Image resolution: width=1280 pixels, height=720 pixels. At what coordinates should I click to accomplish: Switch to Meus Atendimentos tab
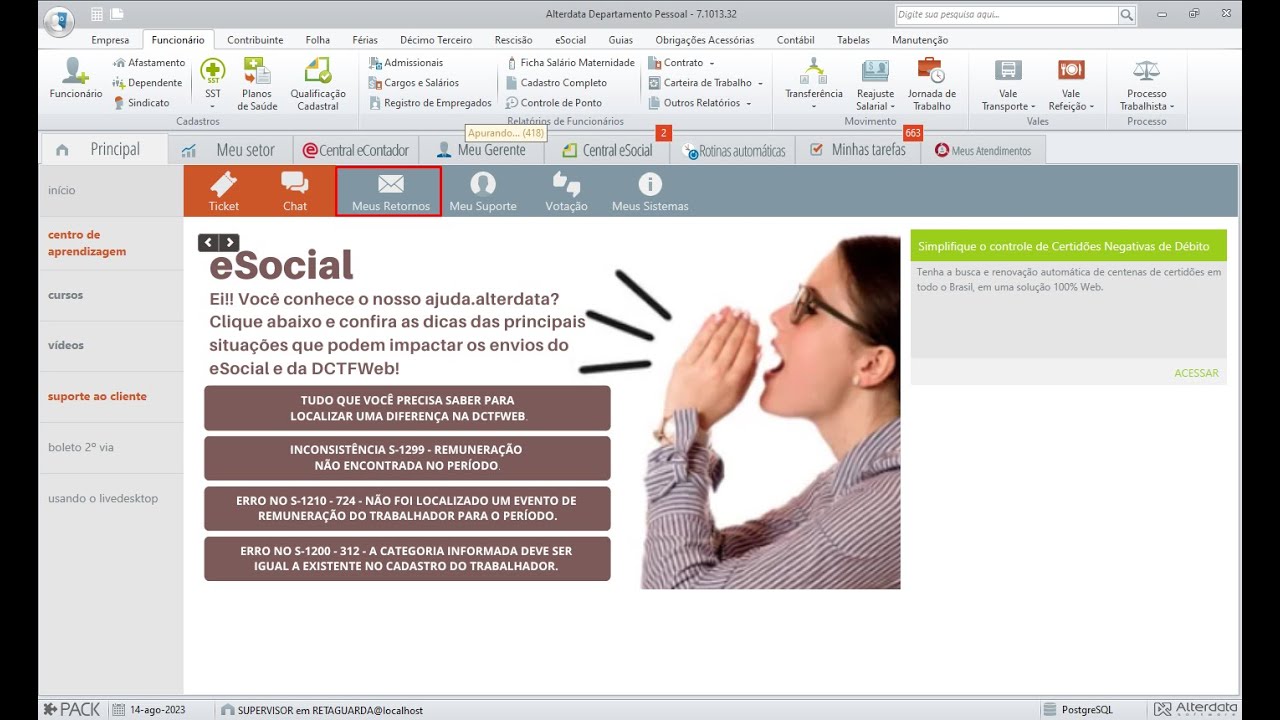[x=983, y=151]
